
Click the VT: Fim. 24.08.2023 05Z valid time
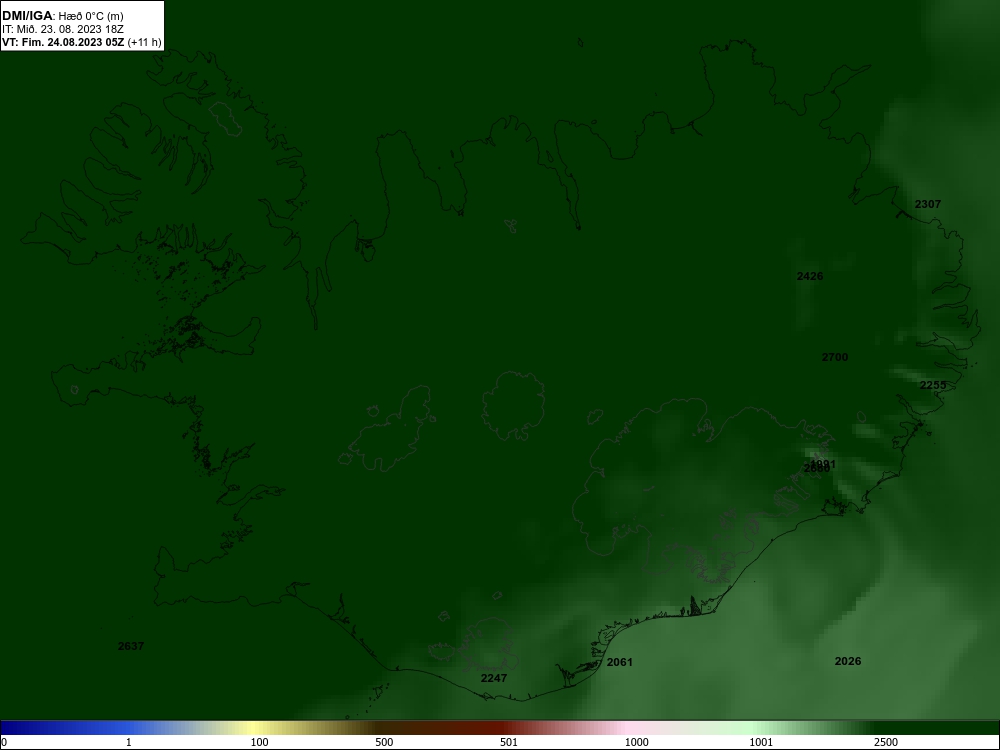pyautogui.click(x=63, y=43)
